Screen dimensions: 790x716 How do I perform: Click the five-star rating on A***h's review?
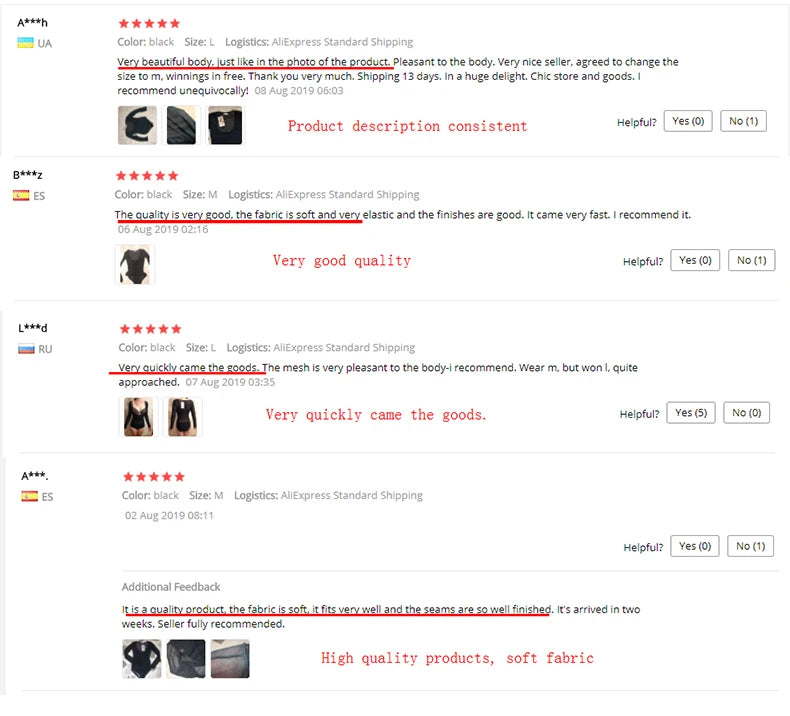149,23
